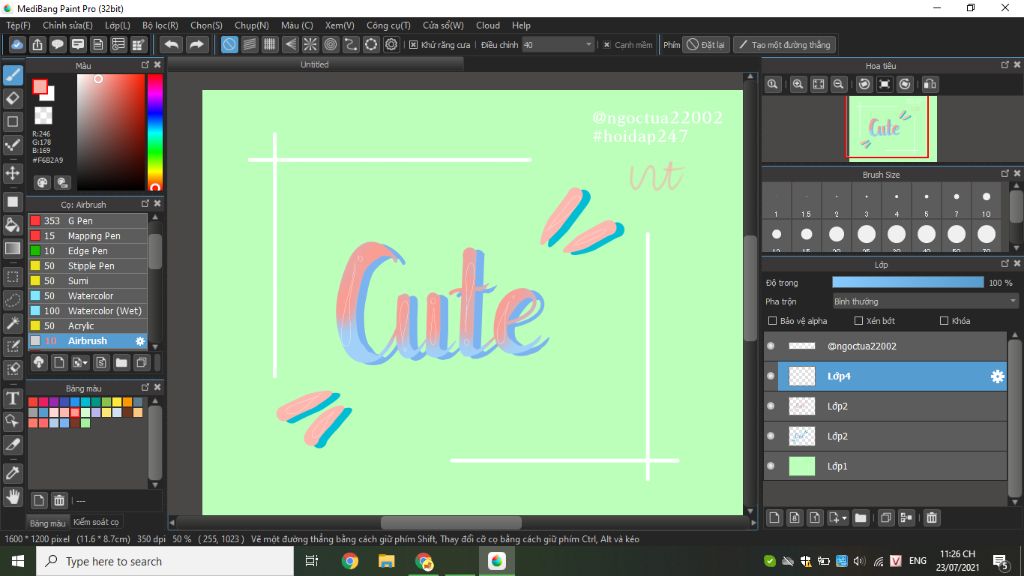Select the Move tool
This screenshot has height=576, width=1024.
click(x=13, y=173)
